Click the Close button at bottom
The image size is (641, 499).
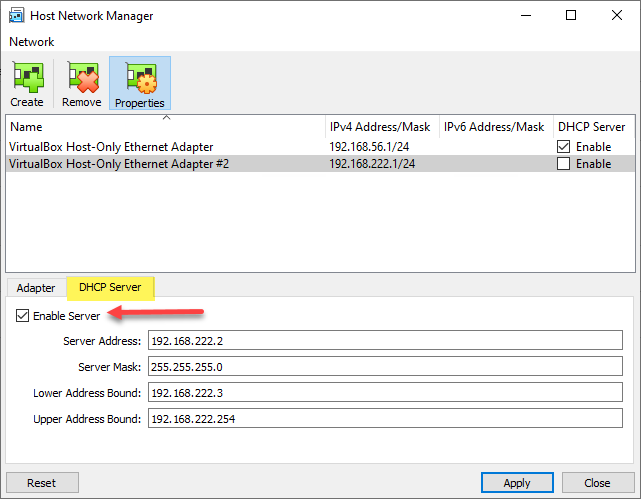click(598, 483)
